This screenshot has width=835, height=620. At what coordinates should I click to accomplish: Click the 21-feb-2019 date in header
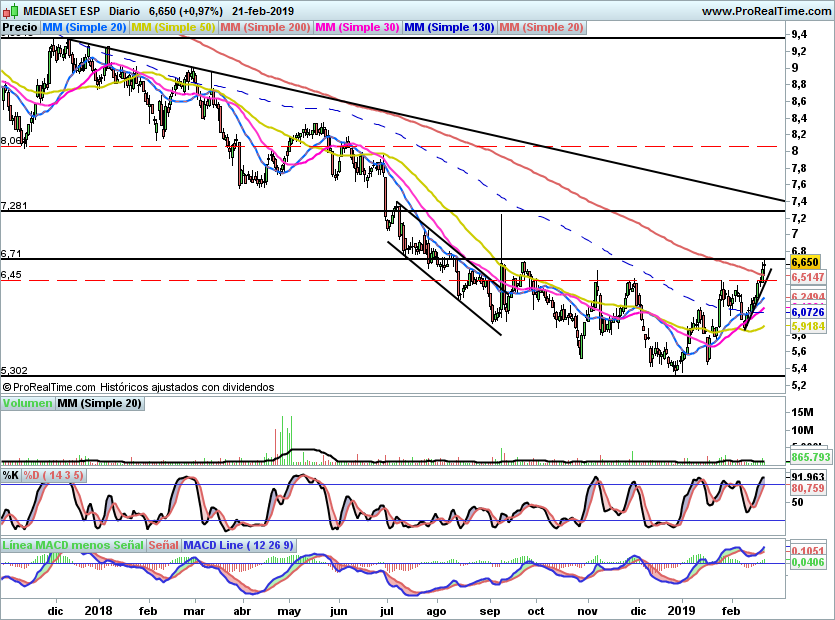(x=263, y=11)
